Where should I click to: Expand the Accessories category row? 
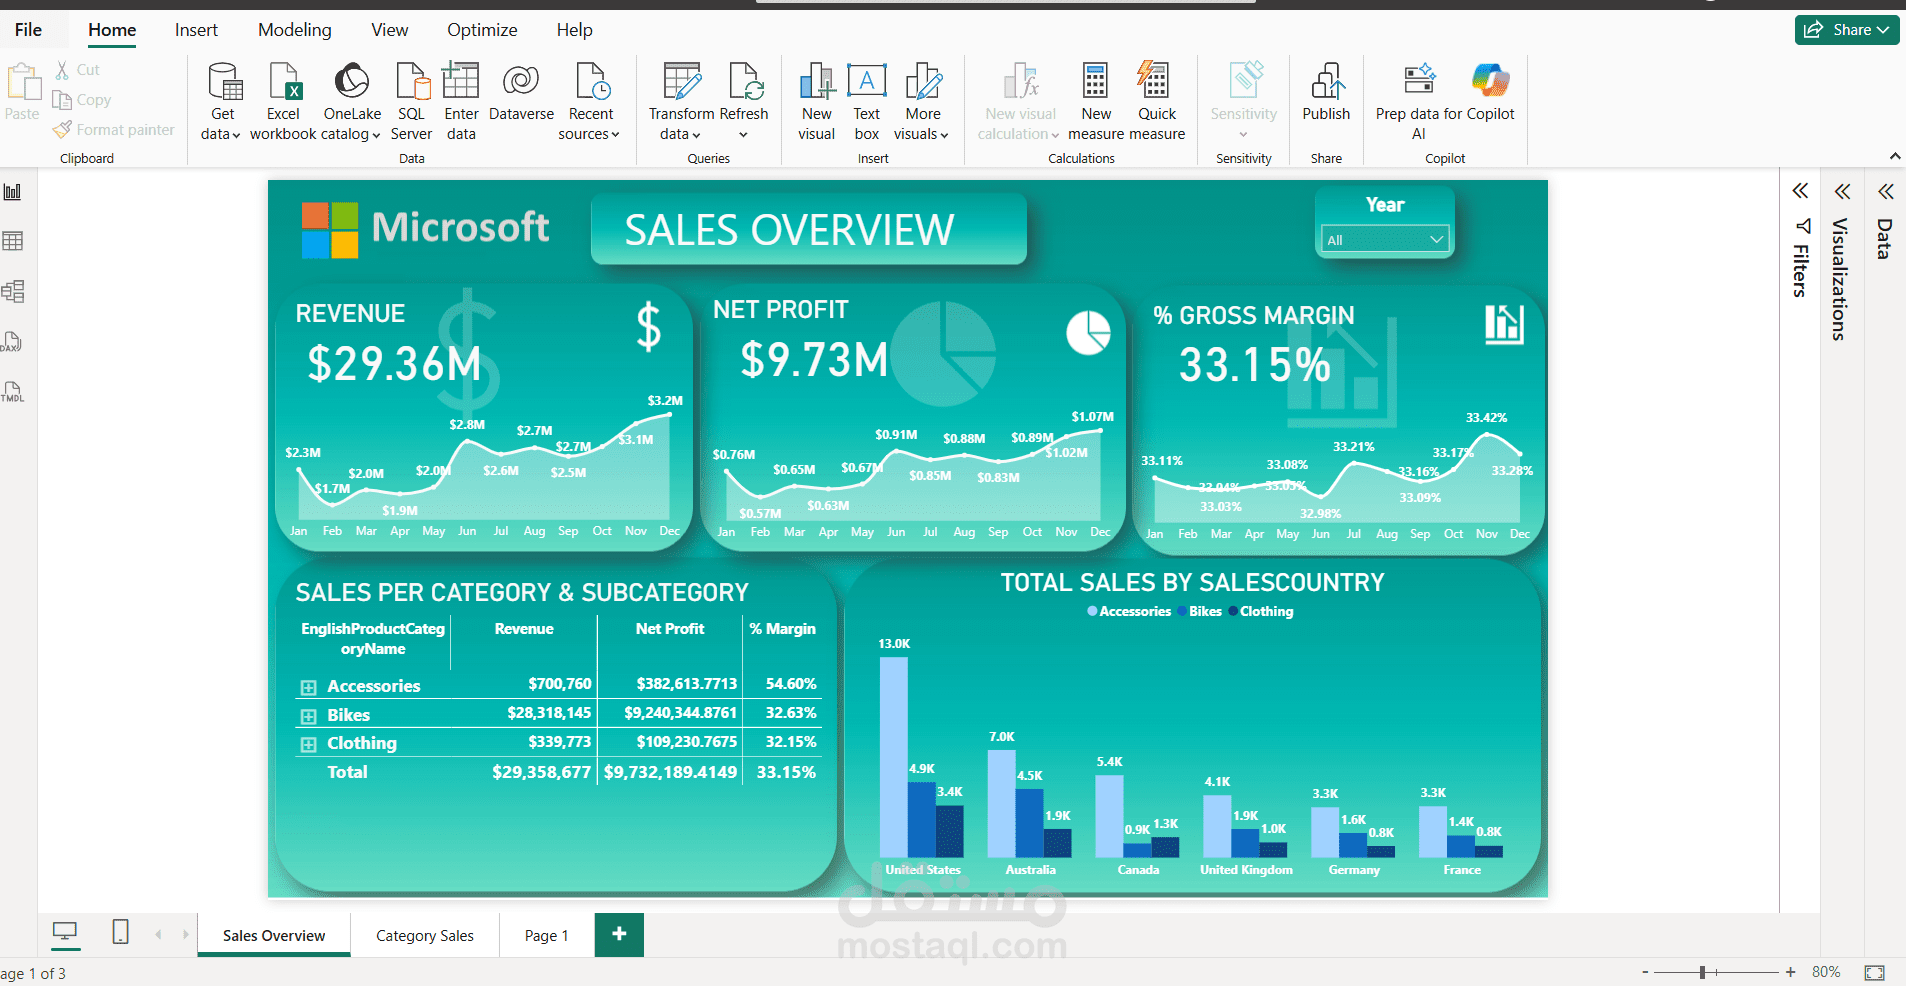308,687
